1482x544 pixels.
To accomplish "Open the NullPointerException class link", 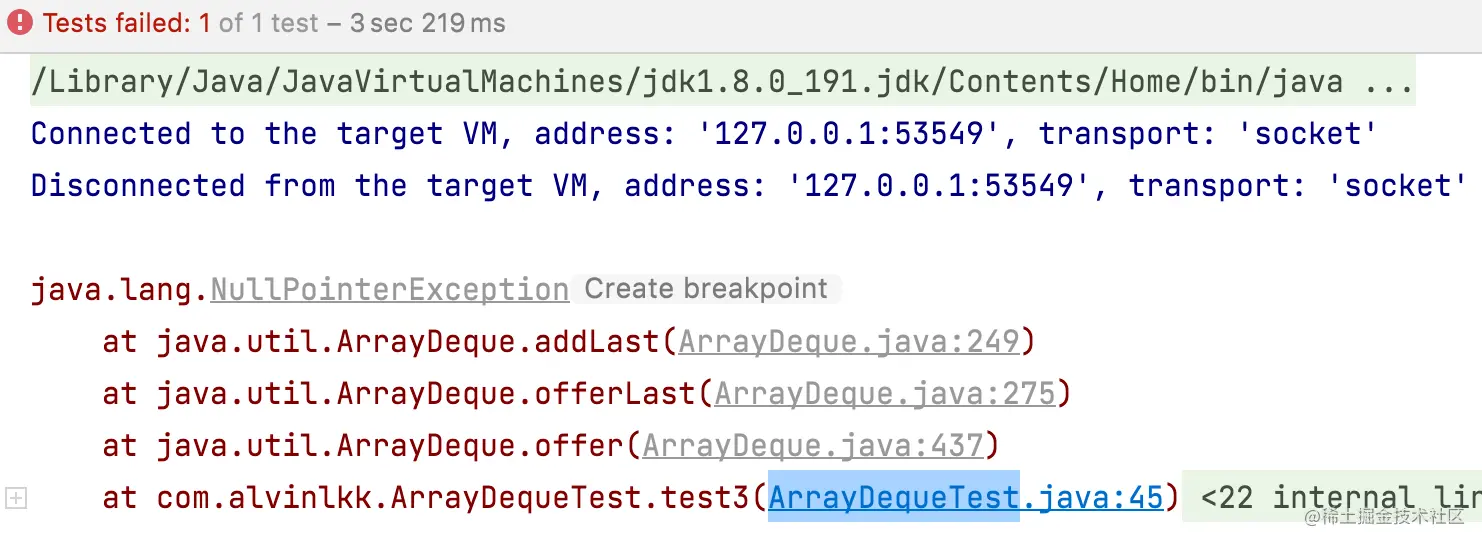I will click(x=390, y=290).
